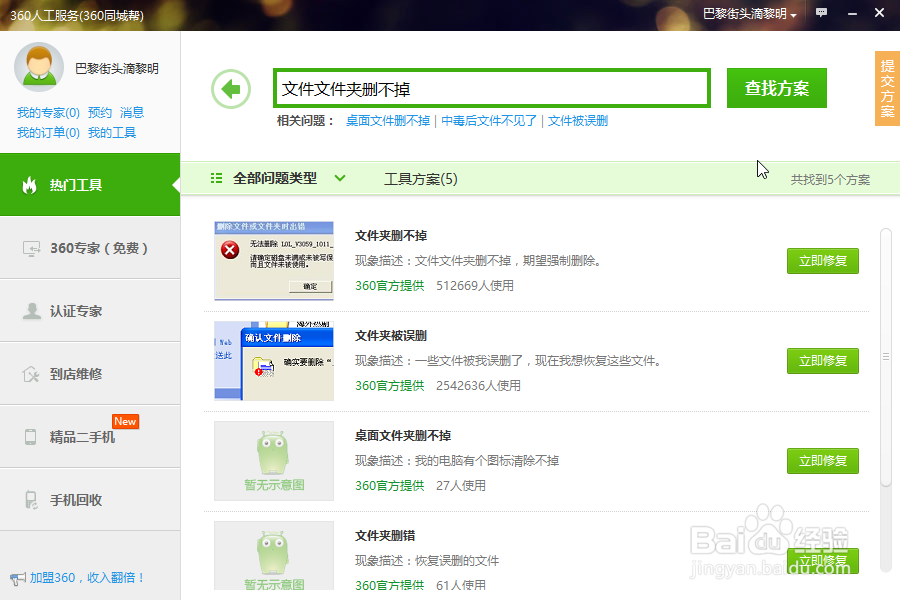Open the 认证专家 sidebar tab

(90, 311)
